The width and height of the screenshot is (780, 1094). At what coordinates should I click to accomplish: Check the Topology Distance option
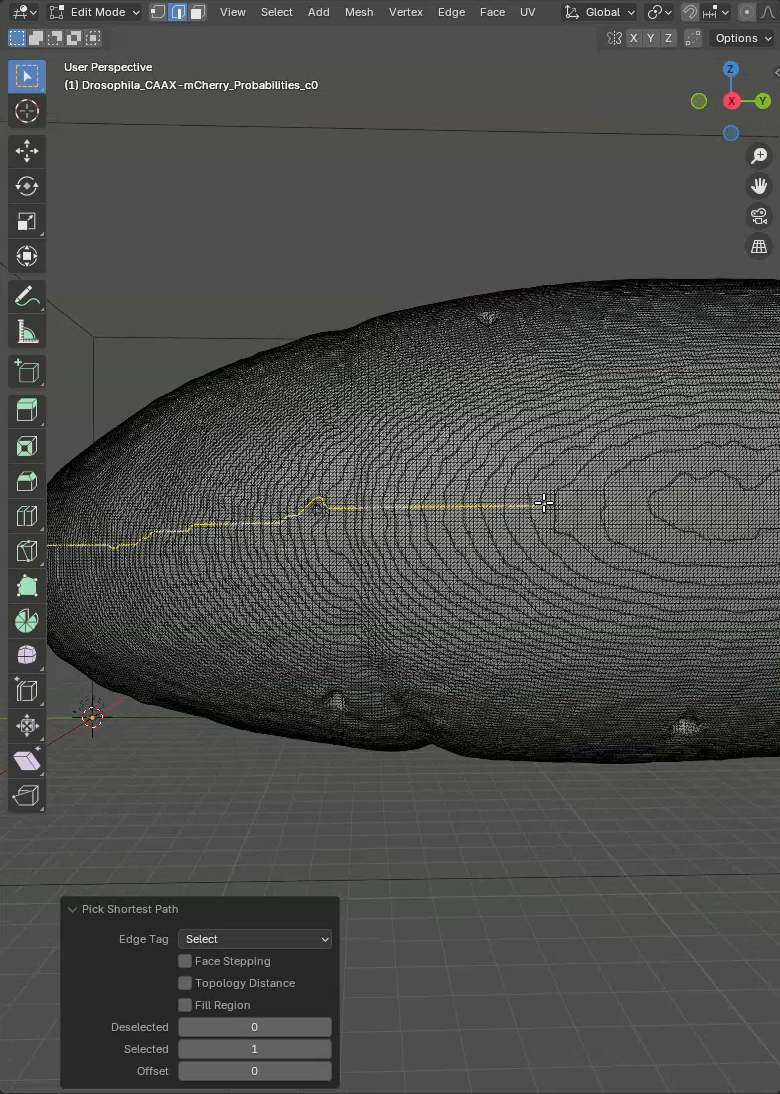185,983
